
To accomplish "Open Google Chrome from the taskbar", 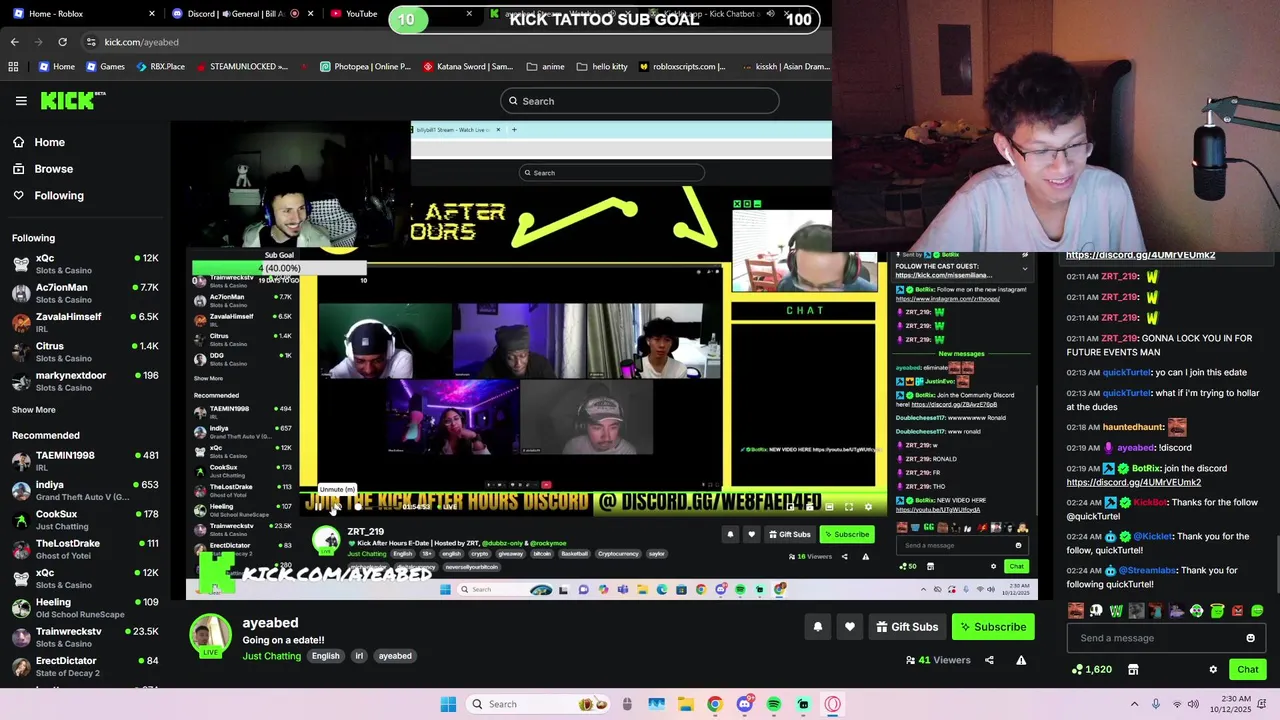I will point(714,704).
